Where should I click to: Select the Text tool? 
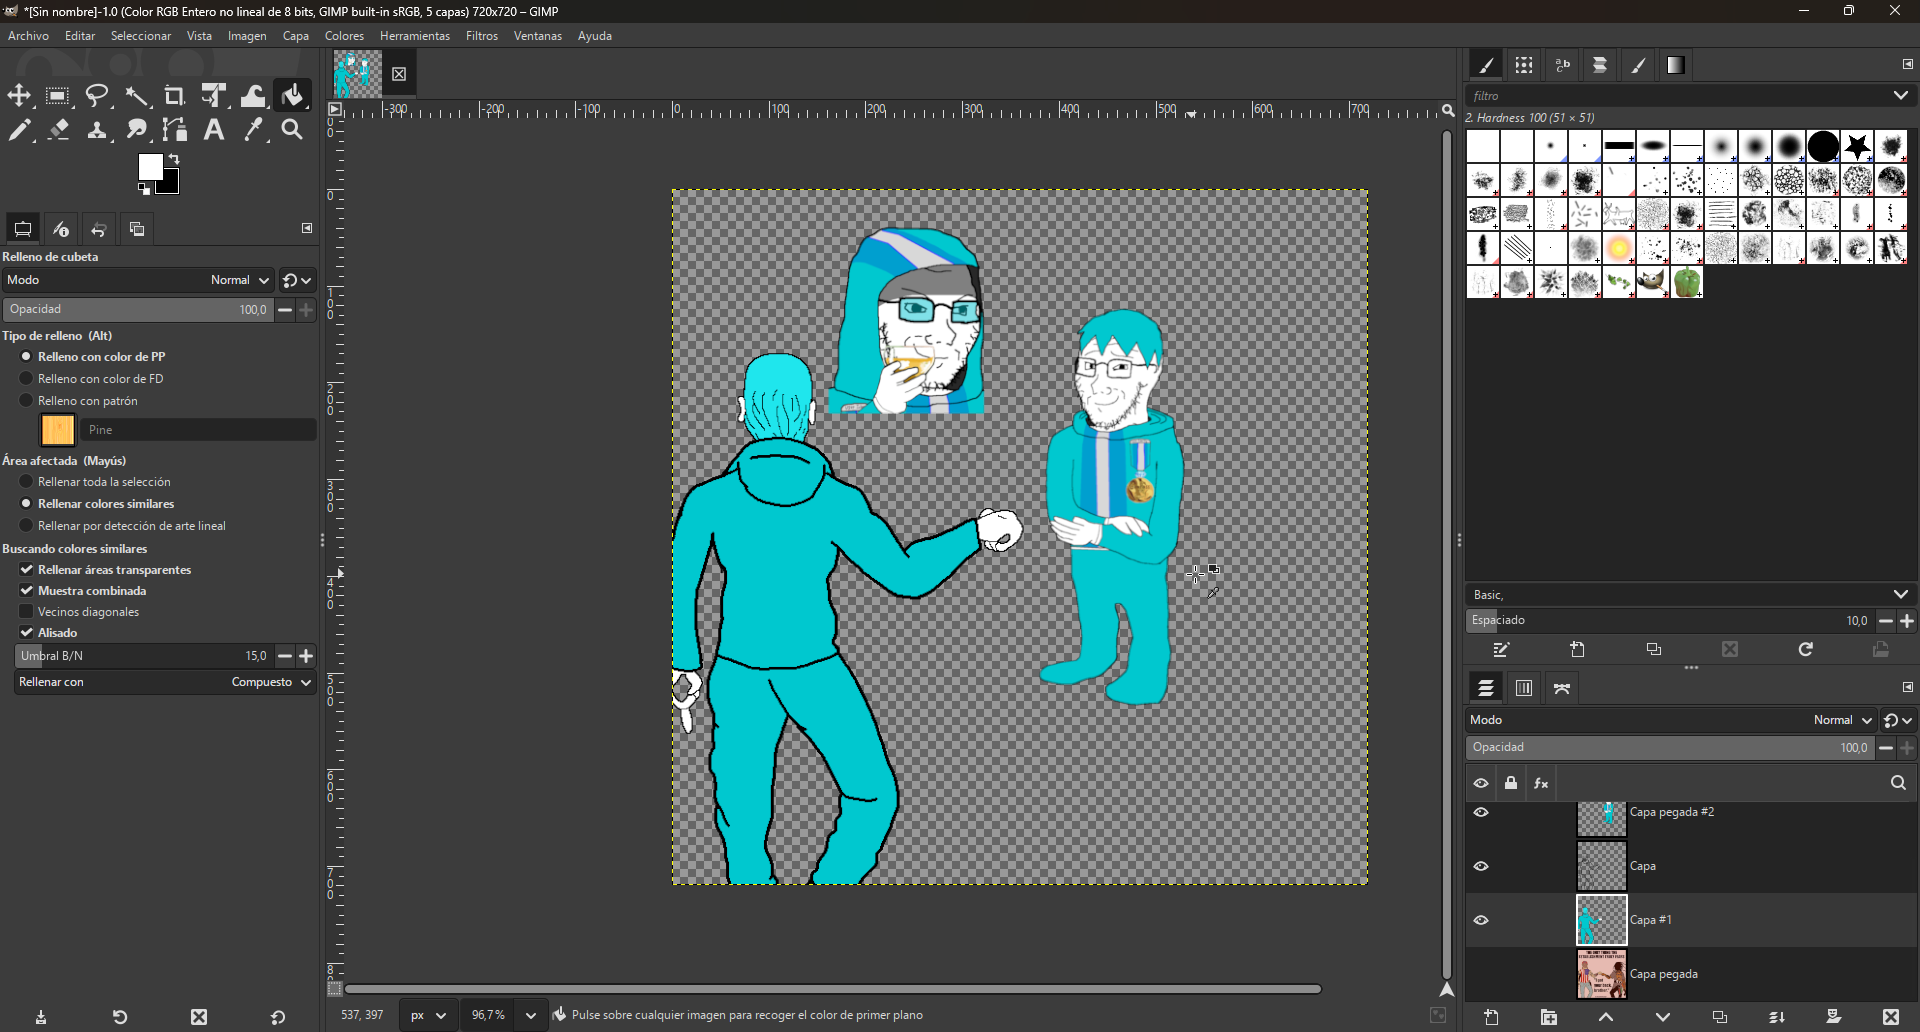pyautogui.click(x=213, y=130)
